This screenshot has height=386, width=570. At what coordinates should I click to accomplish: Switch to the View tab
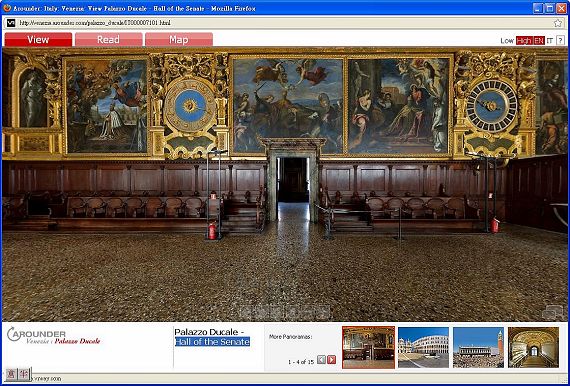(x=38, y=40)
